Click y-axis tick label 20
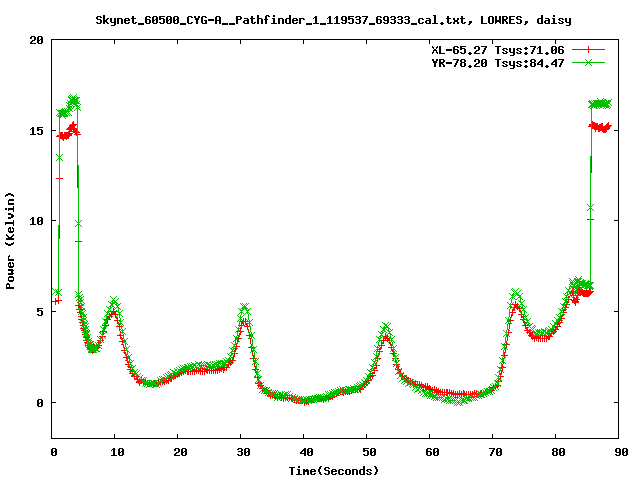This screenshot has width=640, height=480. tap(36, 40)
